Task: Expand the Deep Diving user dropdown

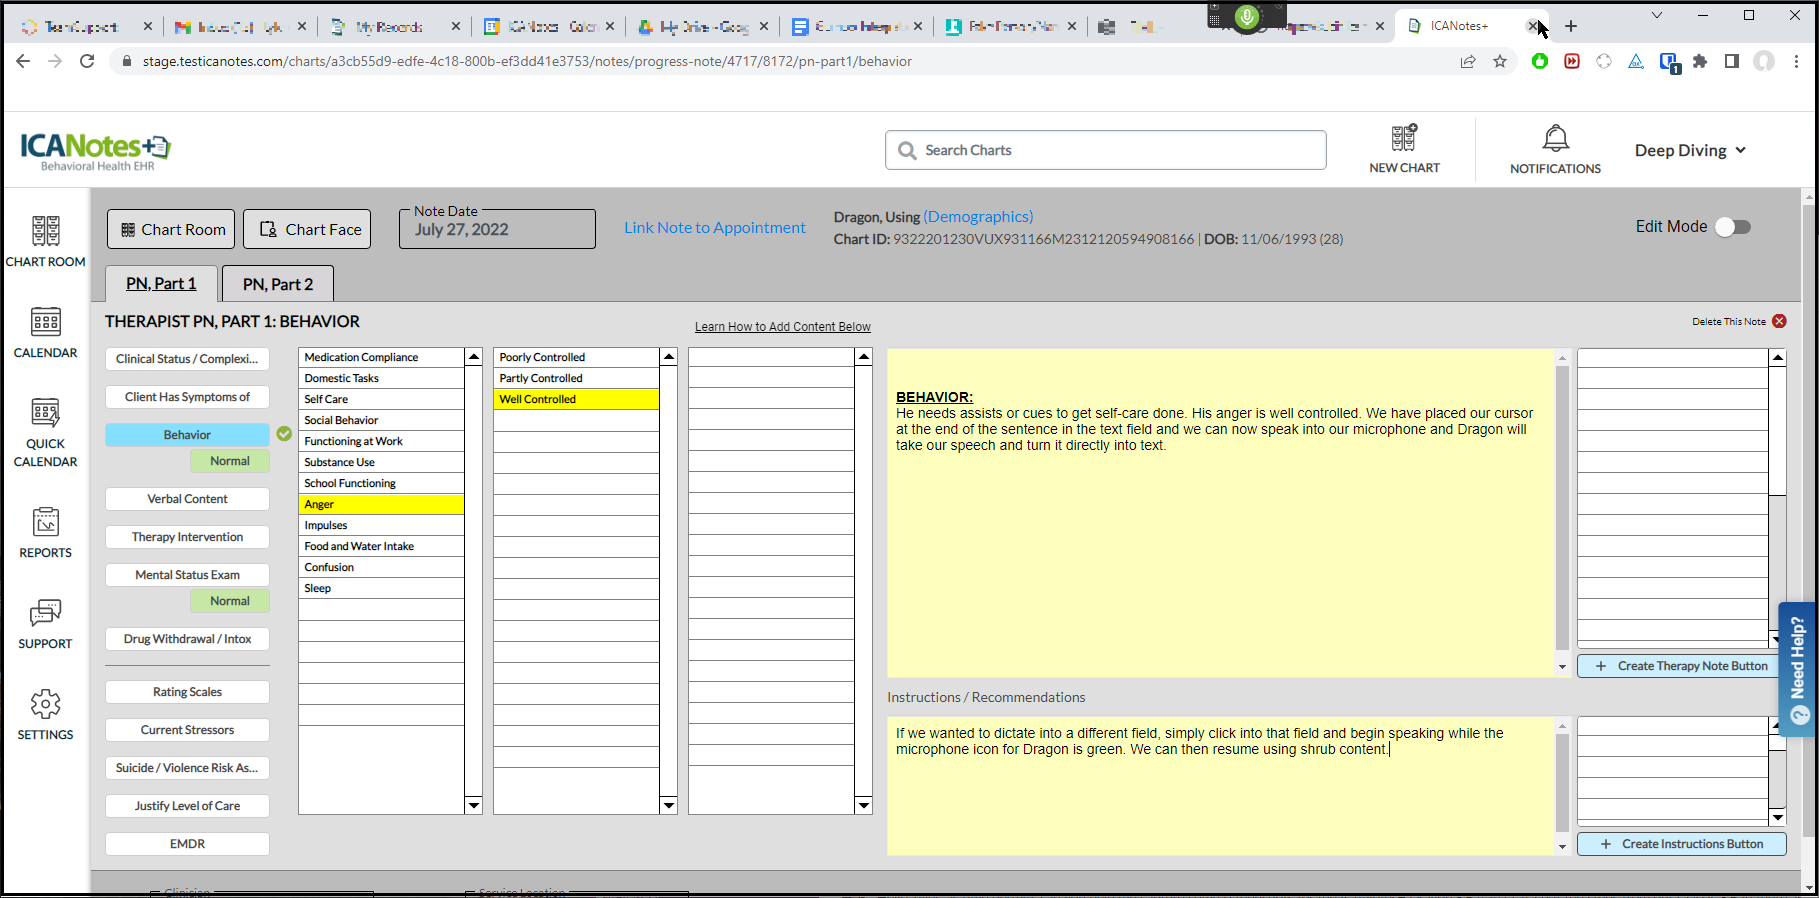Action: point(1690,150)
